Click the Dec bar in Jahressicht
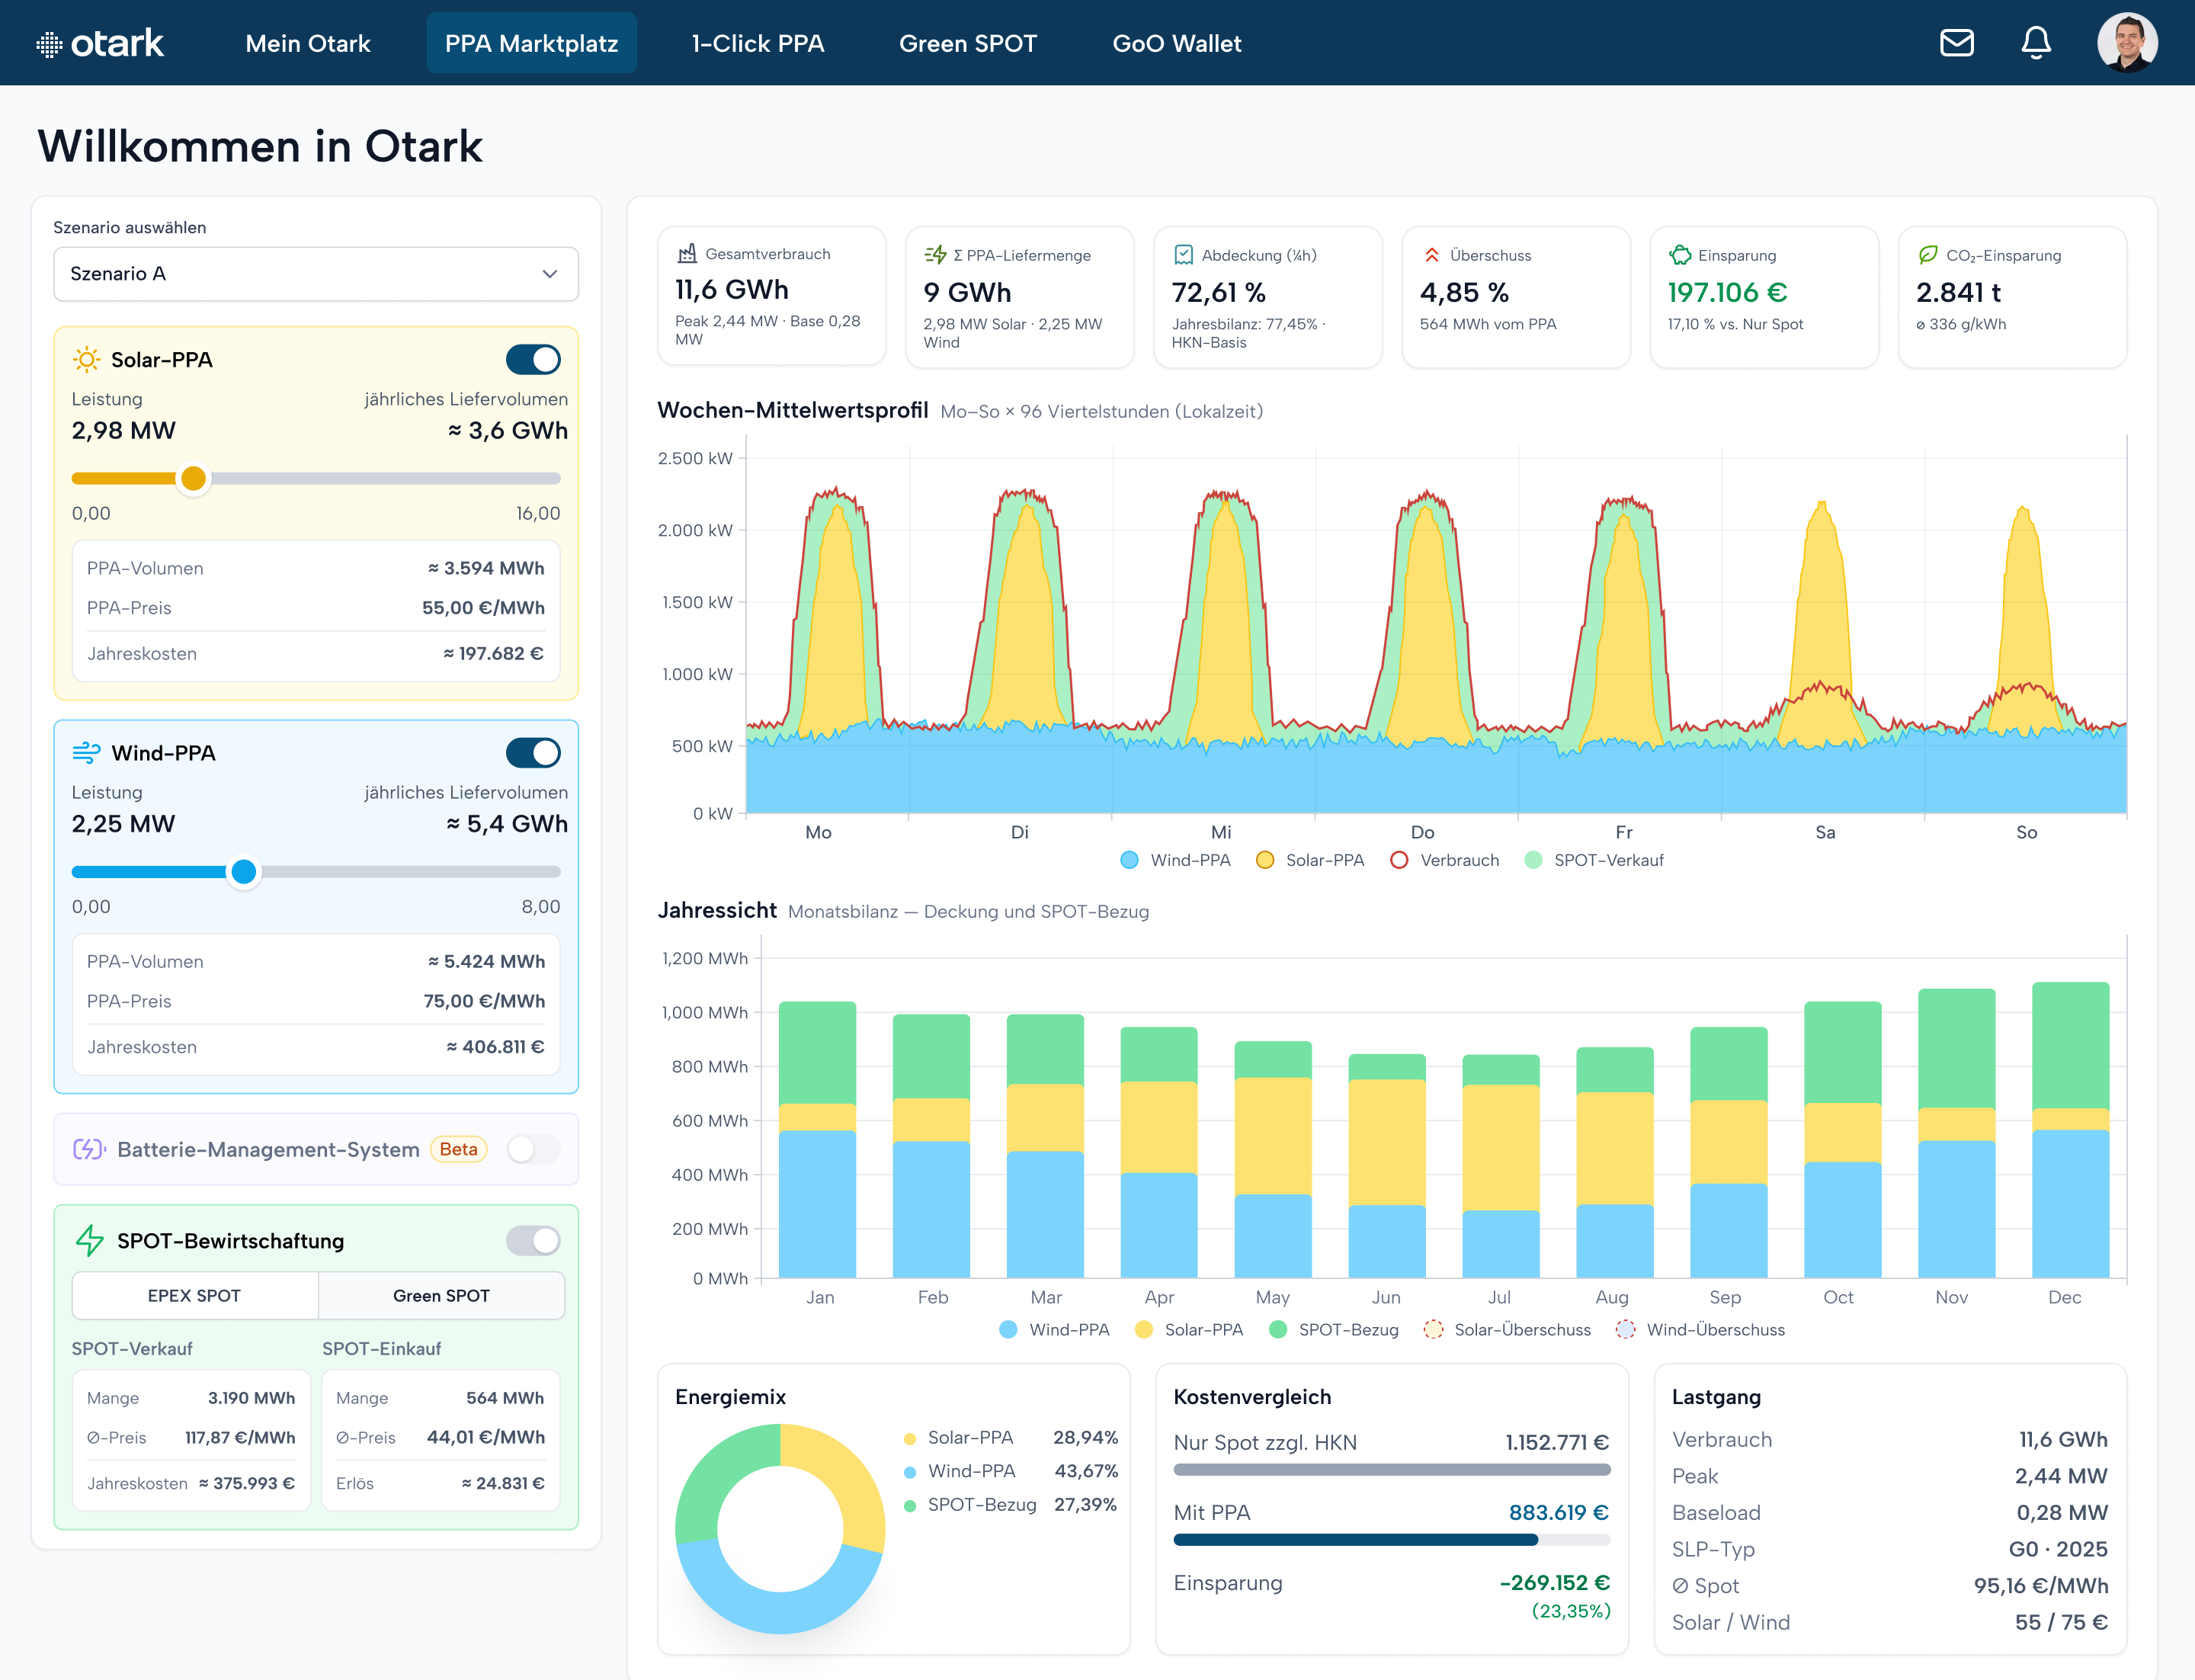The height and width of the screenshot is (1680, 2195). point(2070,1130)
